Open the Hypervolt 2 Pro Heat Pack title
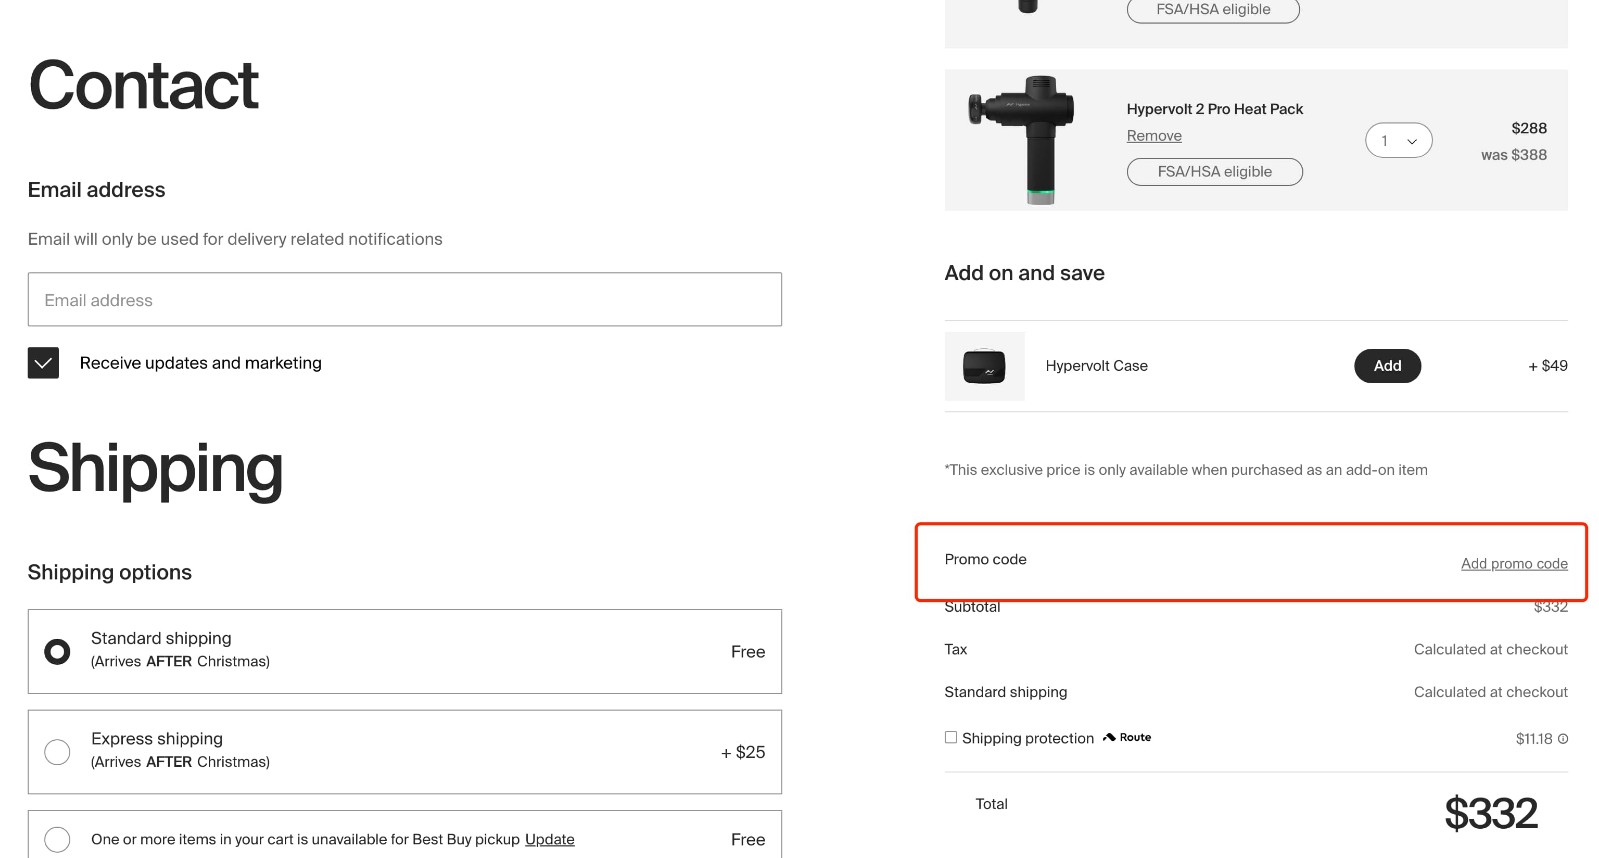 tap(1214, 109)
